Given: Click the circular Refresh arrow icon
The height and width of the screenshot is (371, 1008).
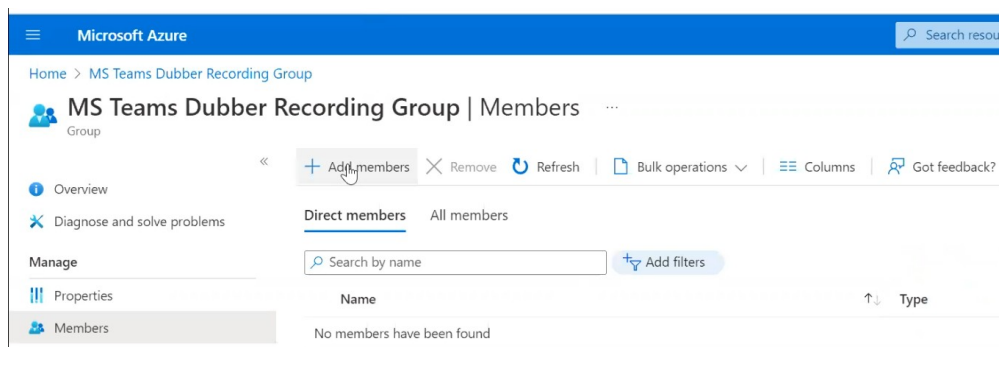Looking at the screenshot, I should [x=520, y=167].
